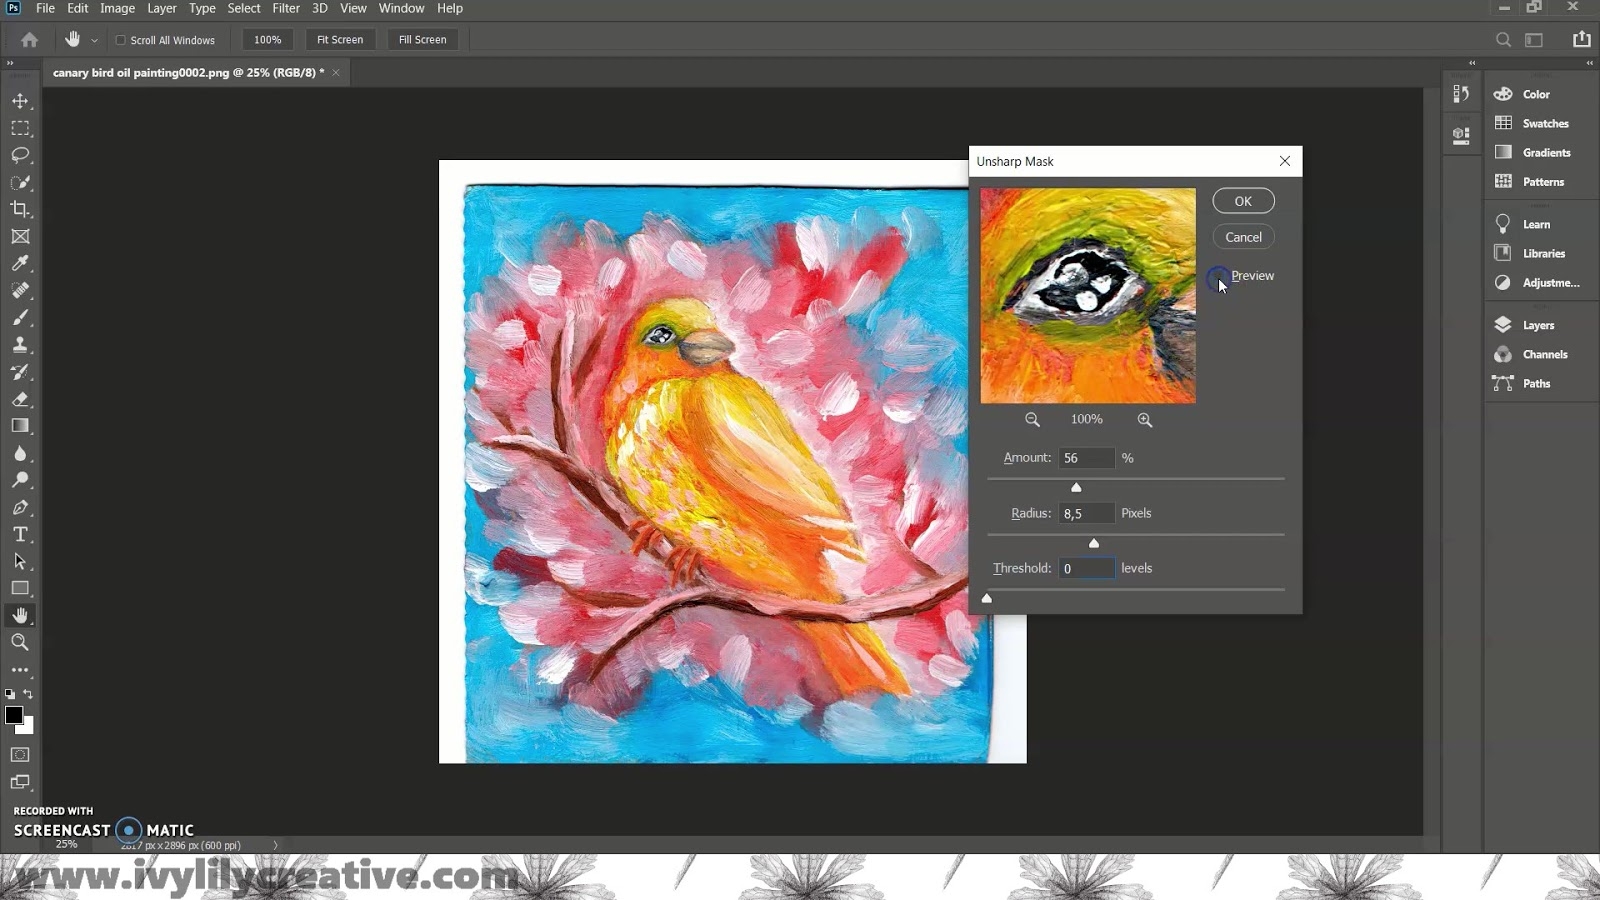Enable Scroll All Windows checkbox
This screenshot has height=900, width=1600.
click(x=121, y=40)
